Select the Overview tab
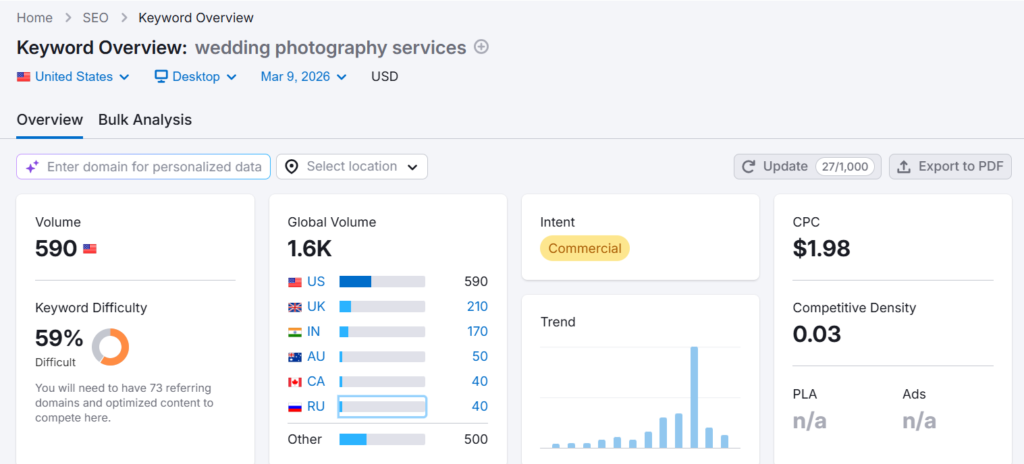The image size is (1024, 464). point(49,120)
